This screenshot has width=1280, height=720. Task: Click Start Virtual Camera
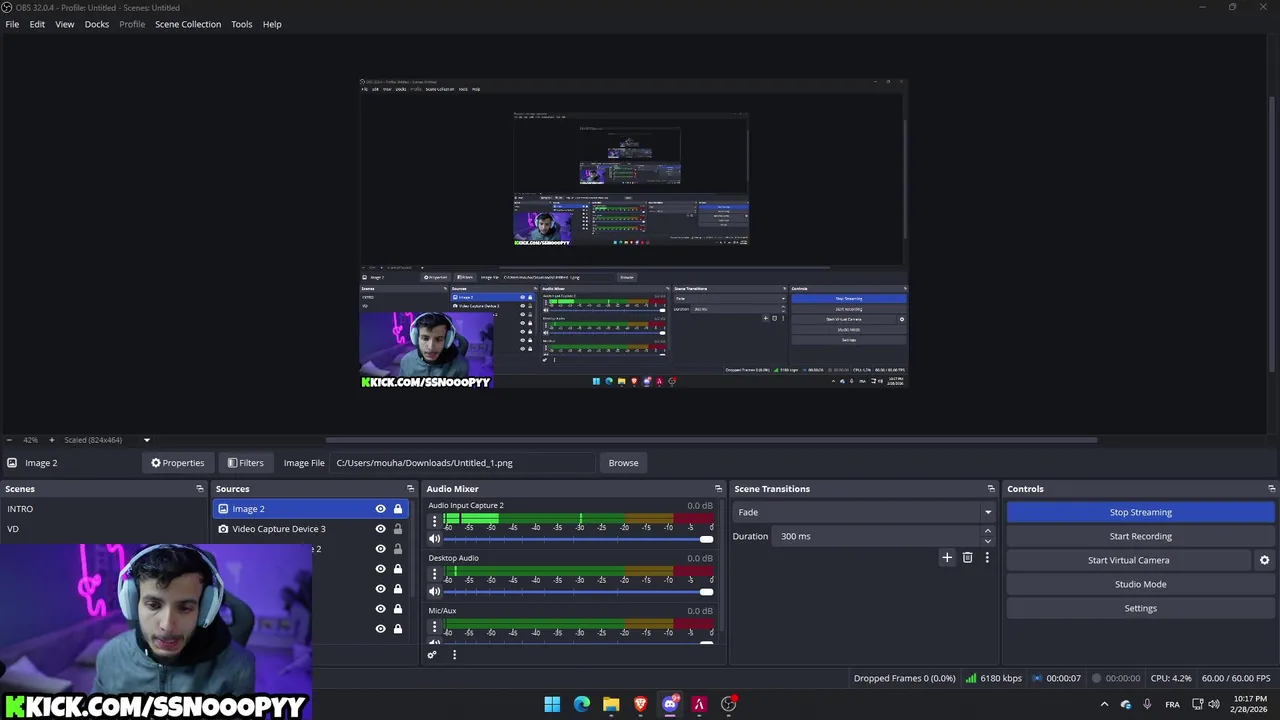coord(1128,560)
